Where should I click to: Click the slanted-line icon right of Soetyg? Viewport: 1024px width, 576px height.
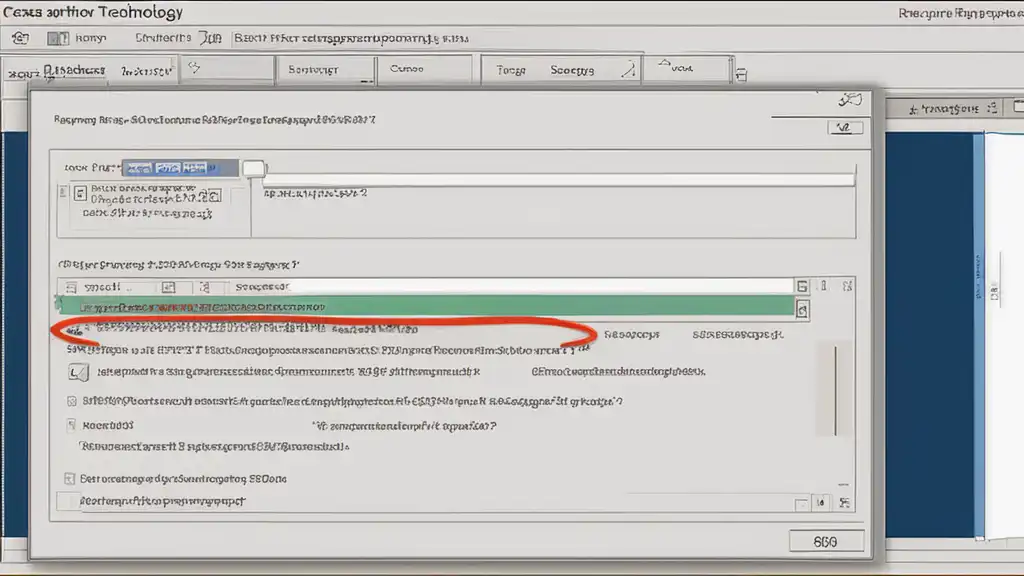(628, 70)
